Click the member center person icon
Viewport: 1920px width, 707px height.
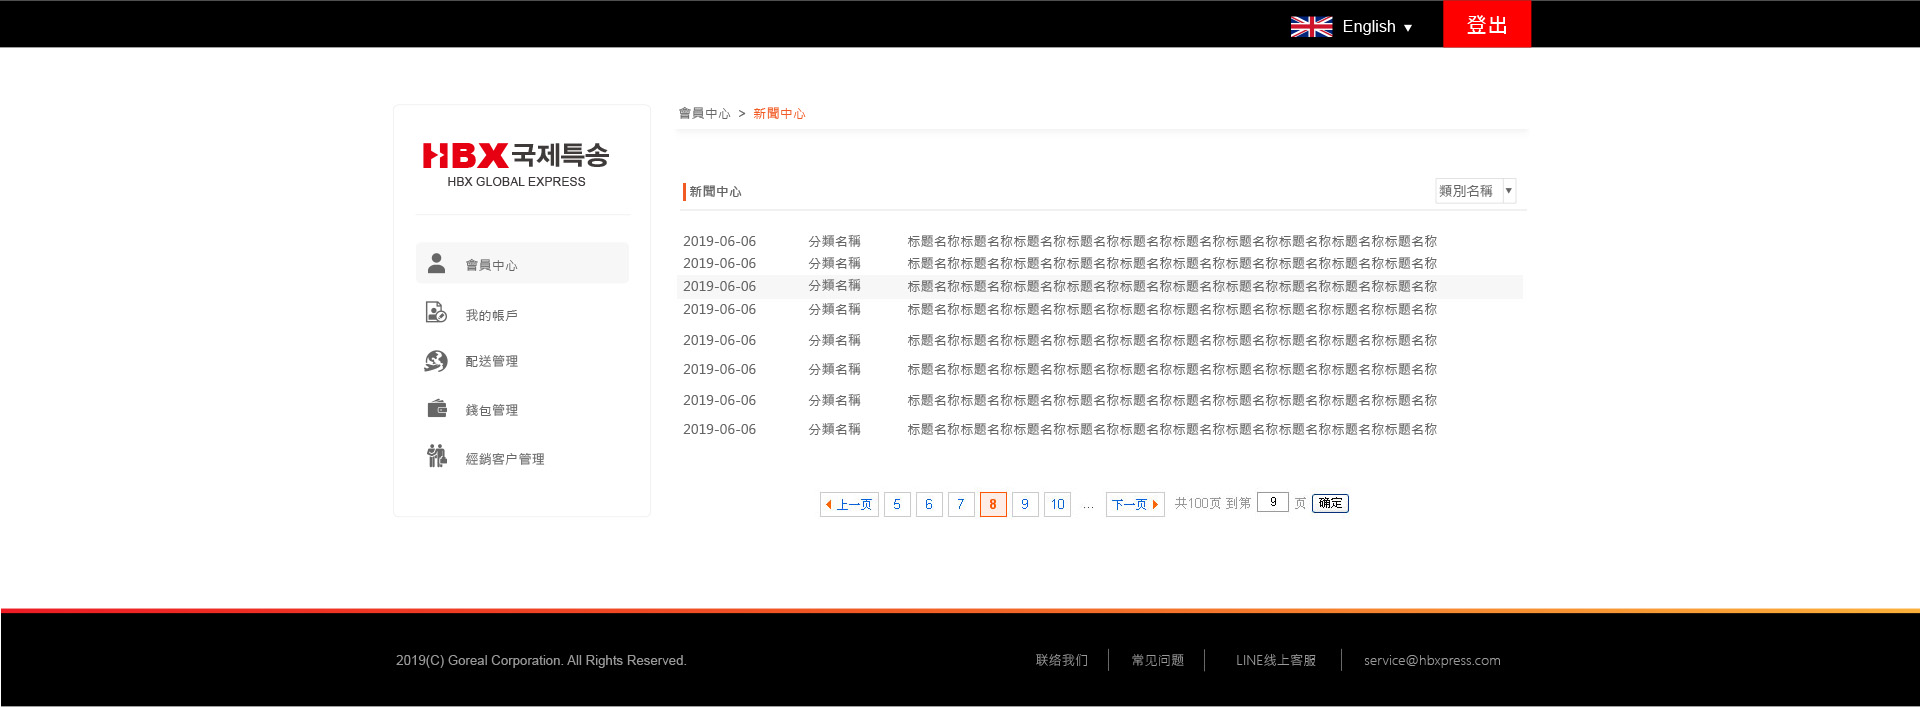click(x=436, y=263)
